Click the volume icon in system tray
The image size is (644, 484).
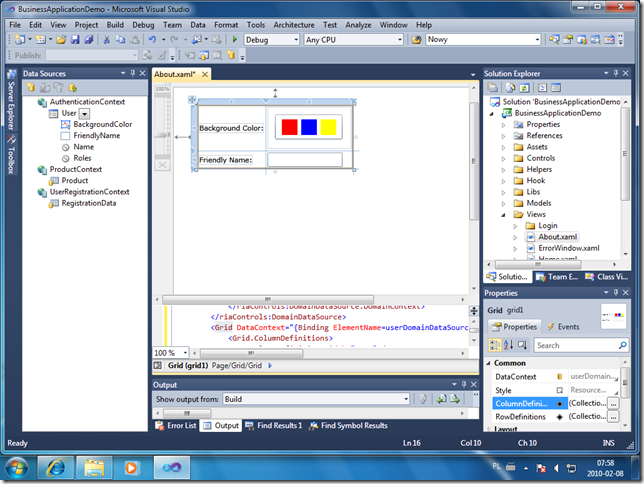556,468
